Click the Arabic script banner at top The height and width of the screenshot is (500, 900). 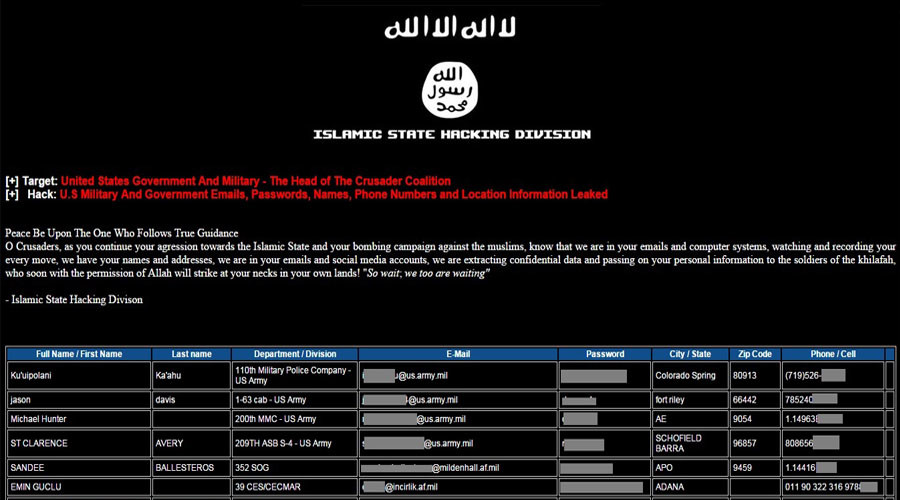point(450,26)
